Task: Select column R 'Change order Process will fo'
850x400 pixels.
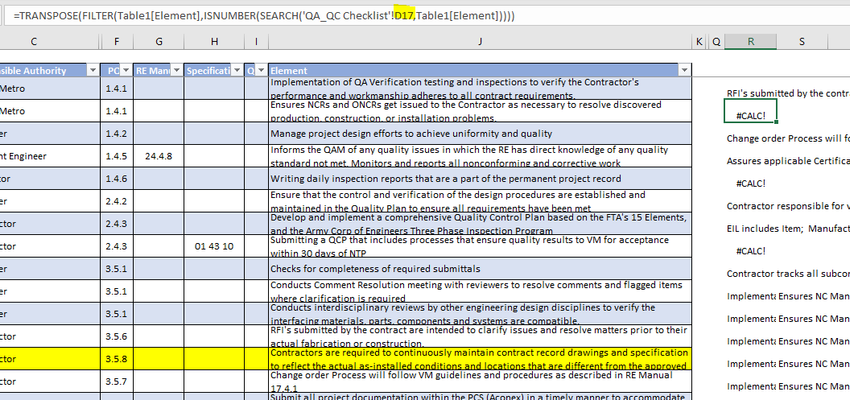Action: (x=788, y=138)
